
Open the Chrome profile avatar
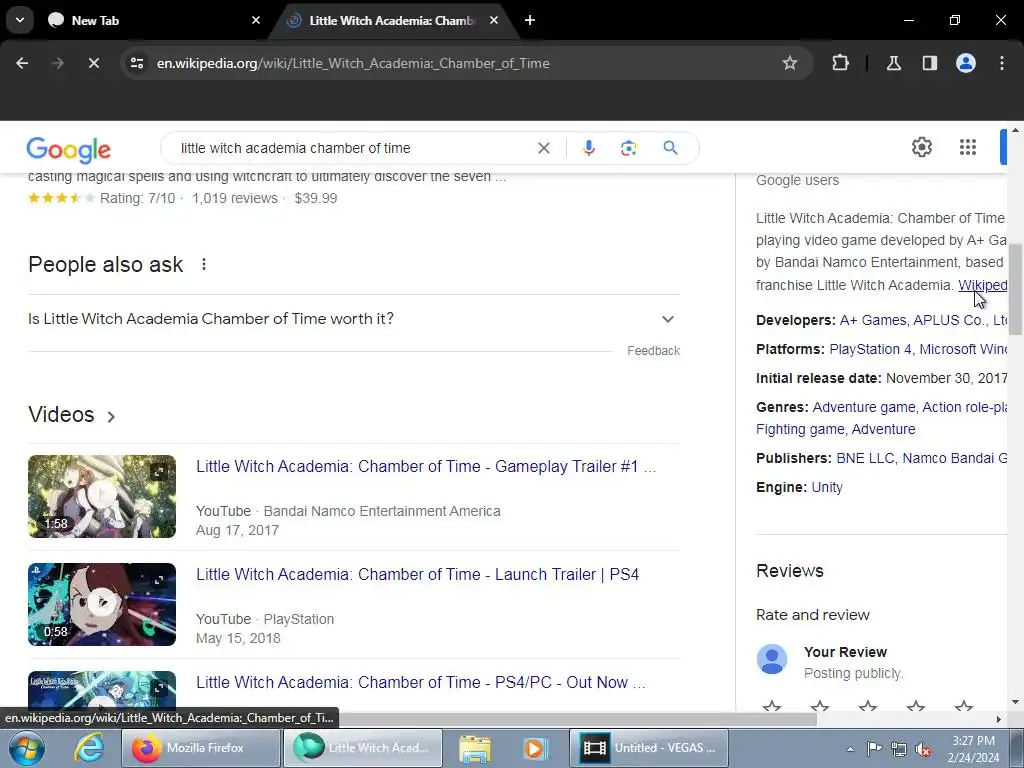click(x=965, y=63)
